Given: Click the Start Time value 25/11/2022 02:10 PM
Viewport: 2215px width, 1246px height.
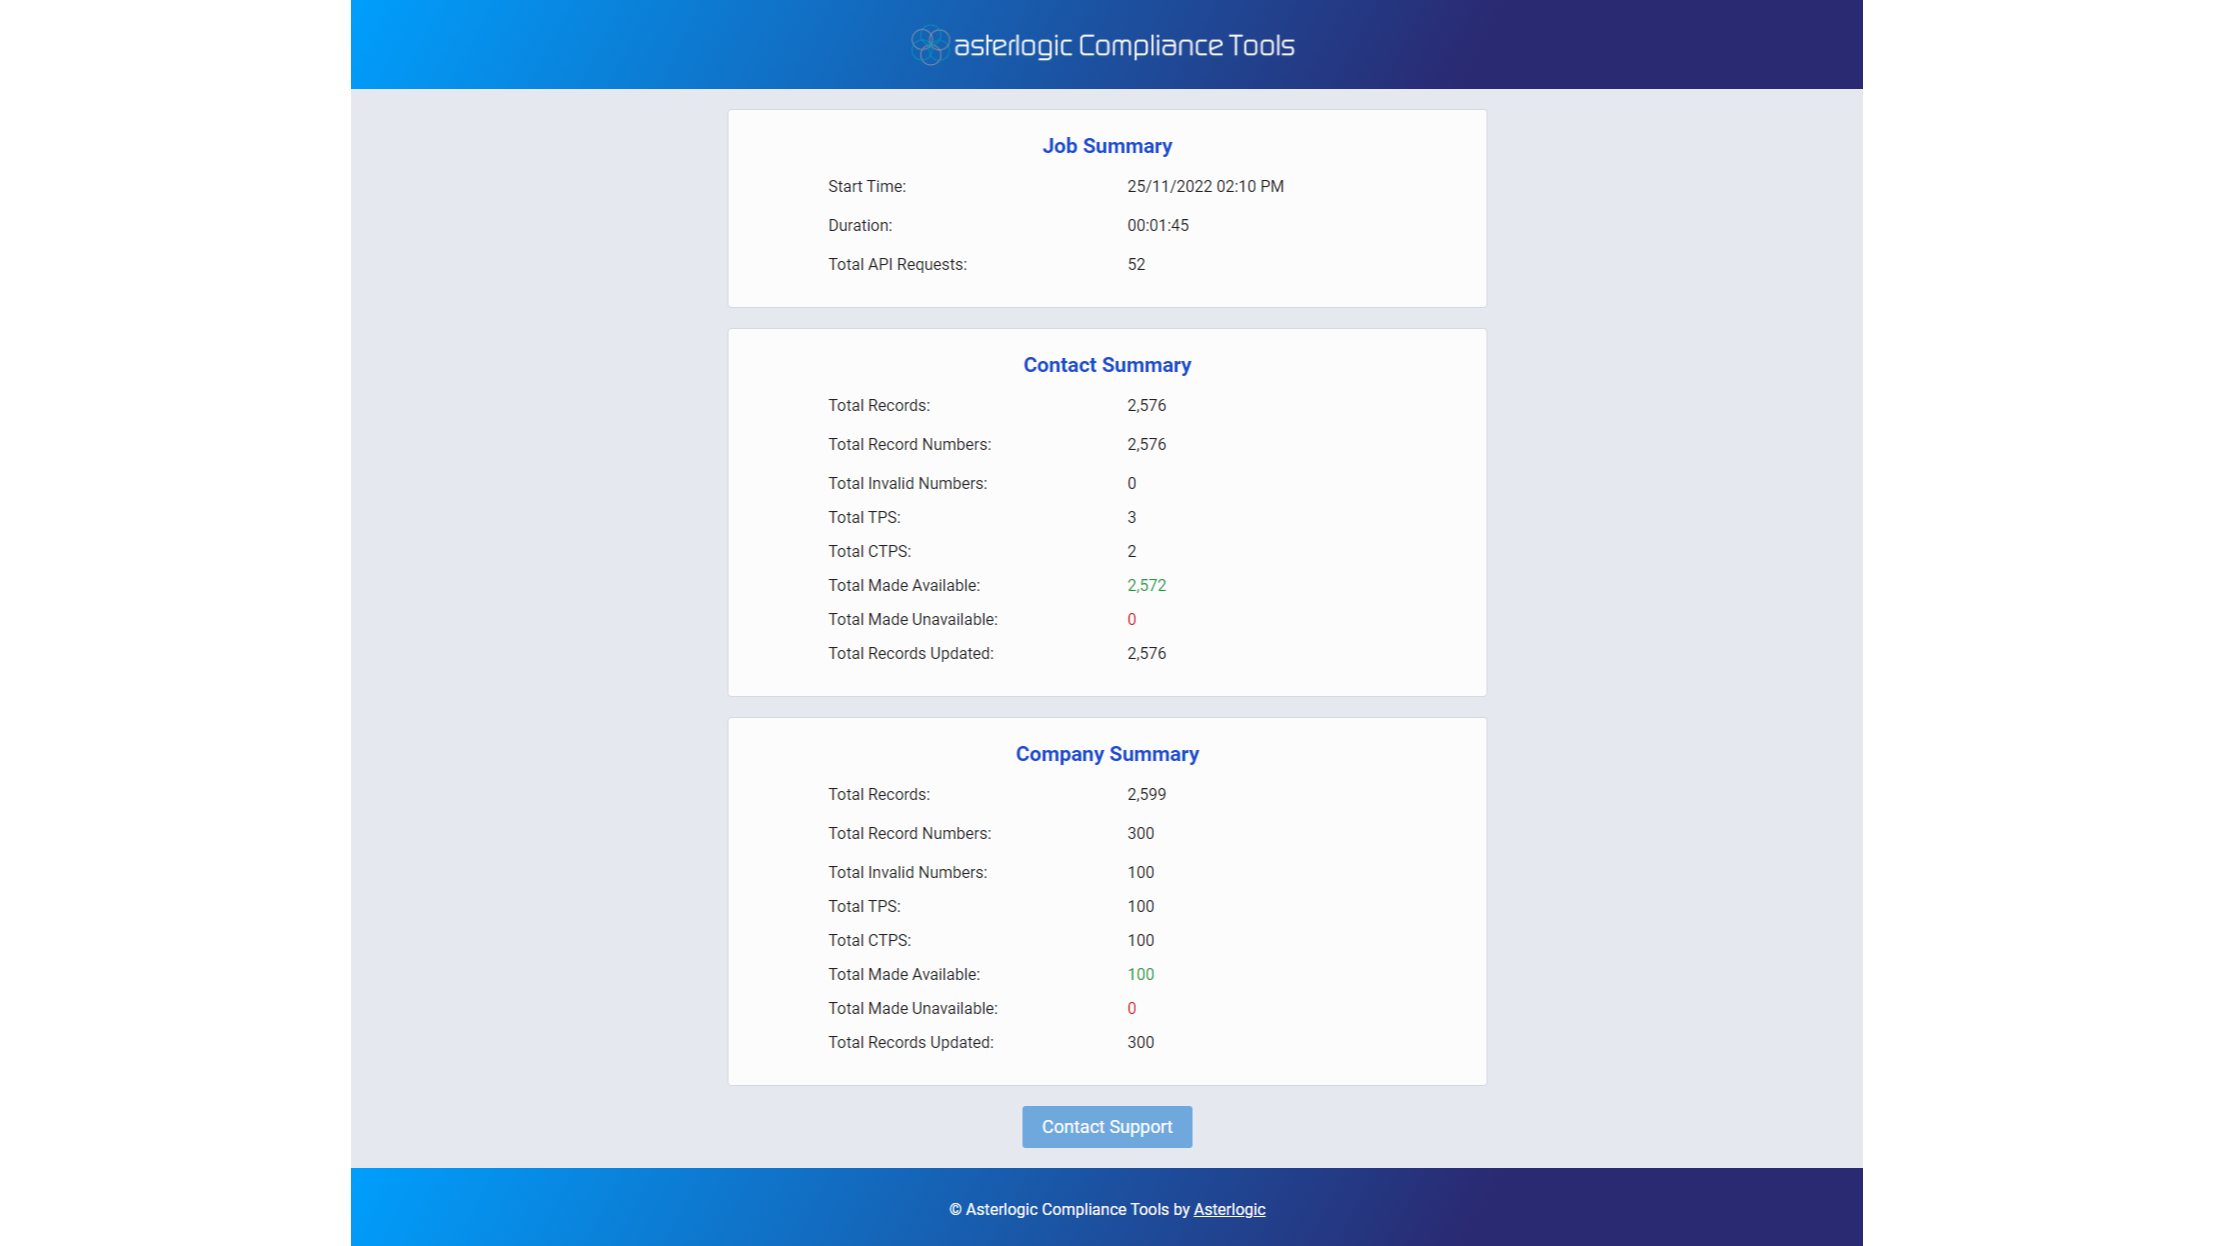Looking at the screenshot, I should click(x=1205, y=186).
